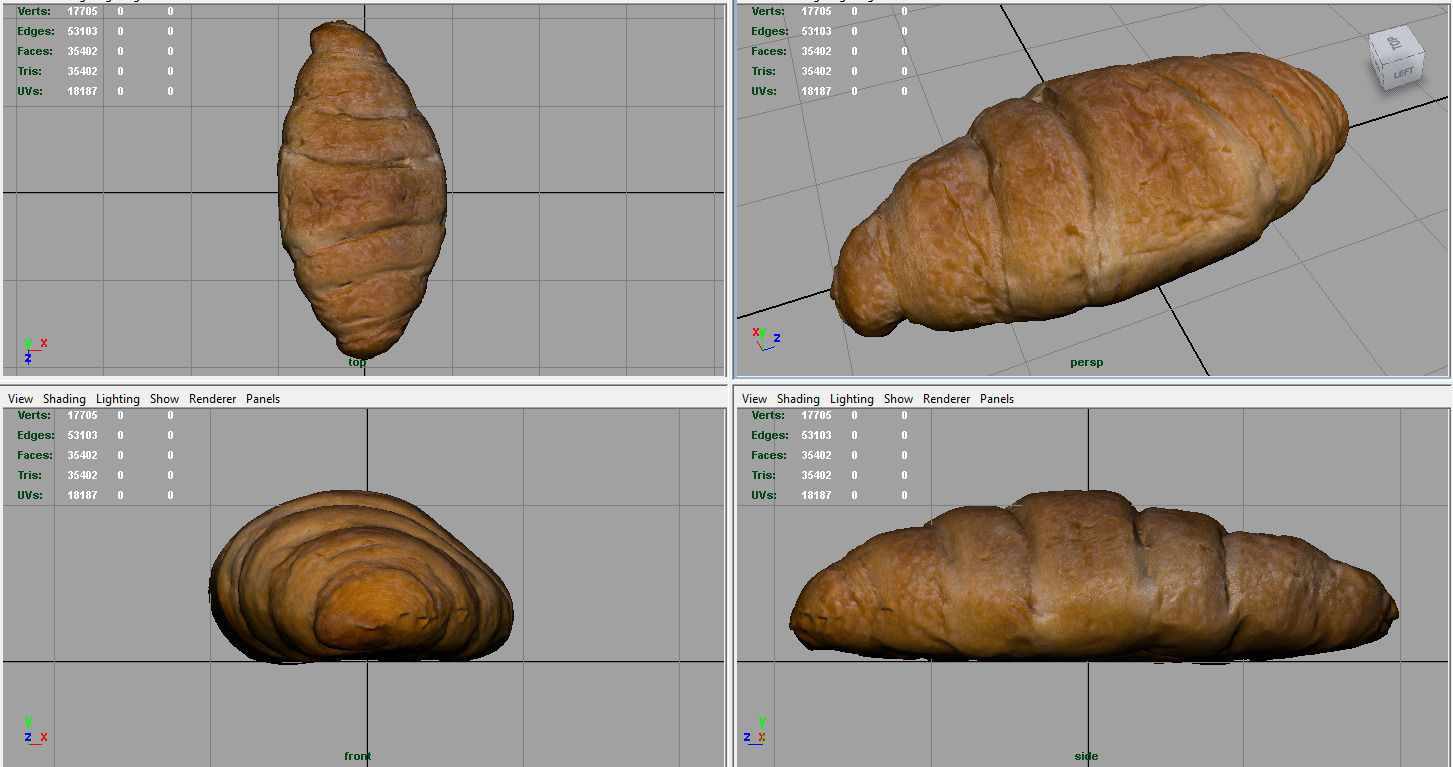Click the 'Verts:' label in the top view
This screenshot has height=767, width=1453.
pos(34,11)
